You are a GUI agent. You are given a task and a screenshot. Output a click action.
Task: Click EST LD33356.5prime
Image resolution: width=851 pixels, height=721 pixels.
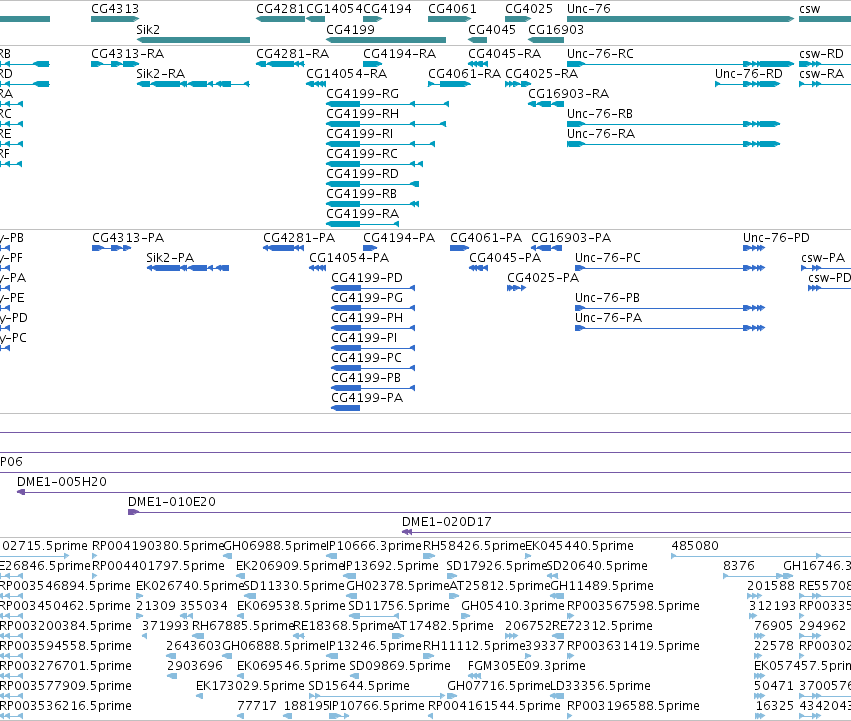[600, 686]
